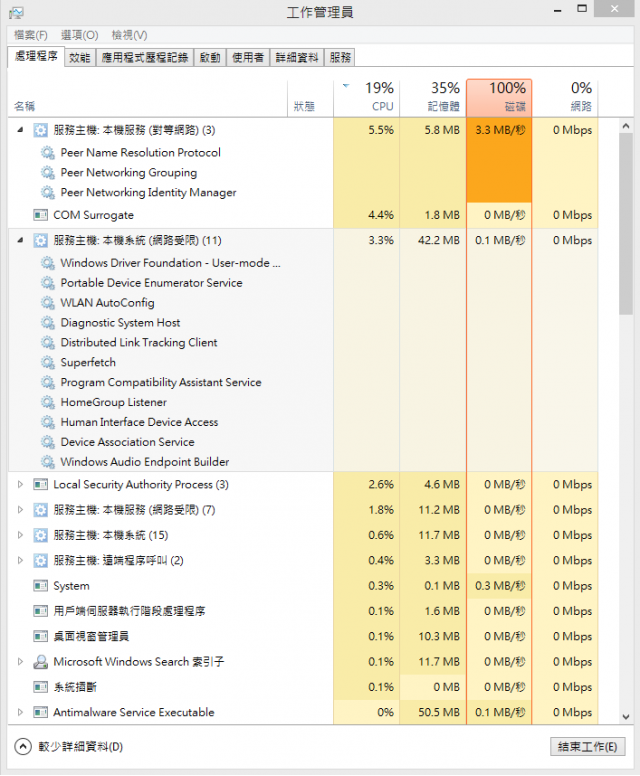This screenshot has height=776, width=640.
Task: Click icon of 服務主機: 遠端程序呼叫 (2)
Action: 40,560
